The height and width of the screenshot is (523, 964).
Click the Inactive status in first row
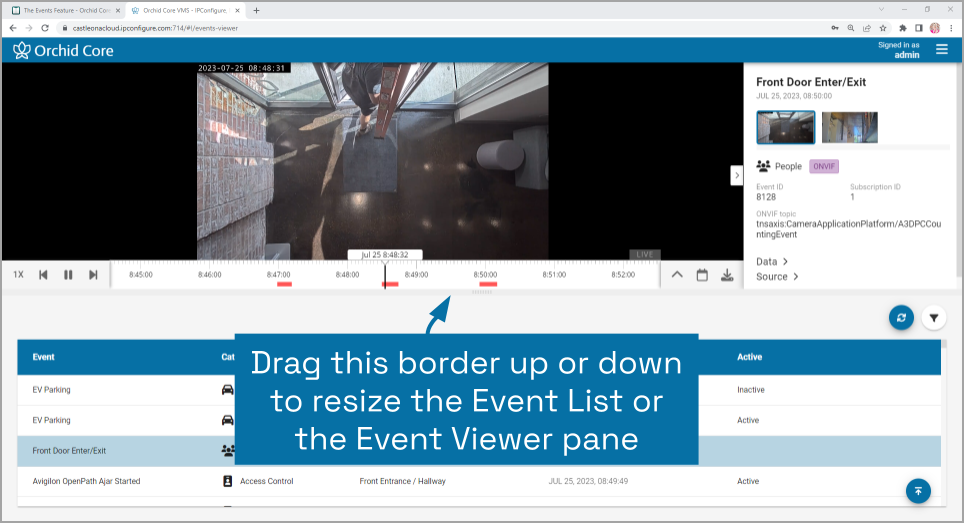click(751, 390)
